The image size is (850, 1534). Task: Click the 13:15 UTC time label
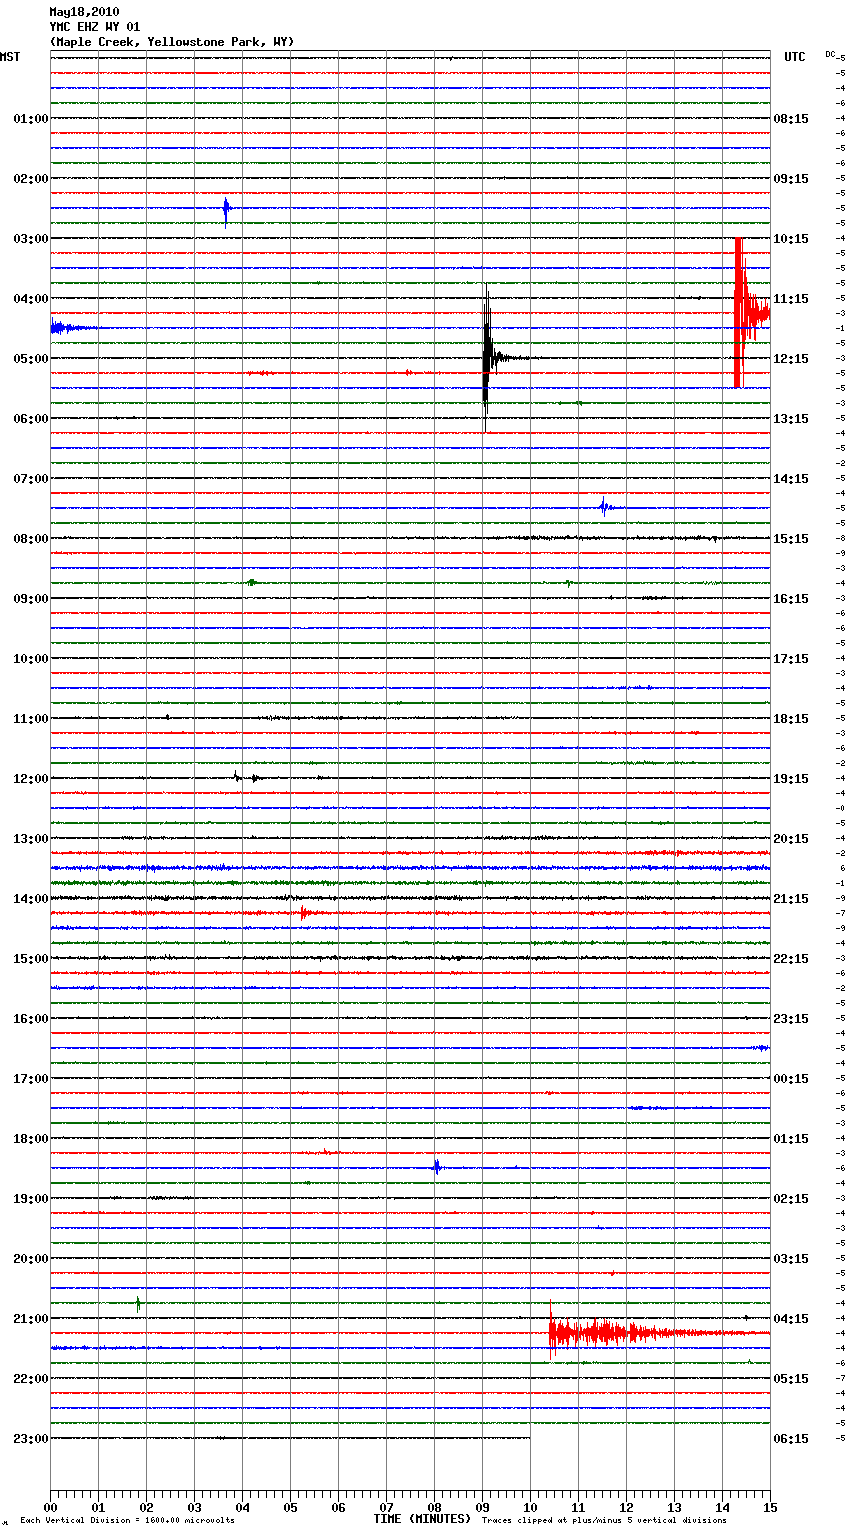coord(791,419)
